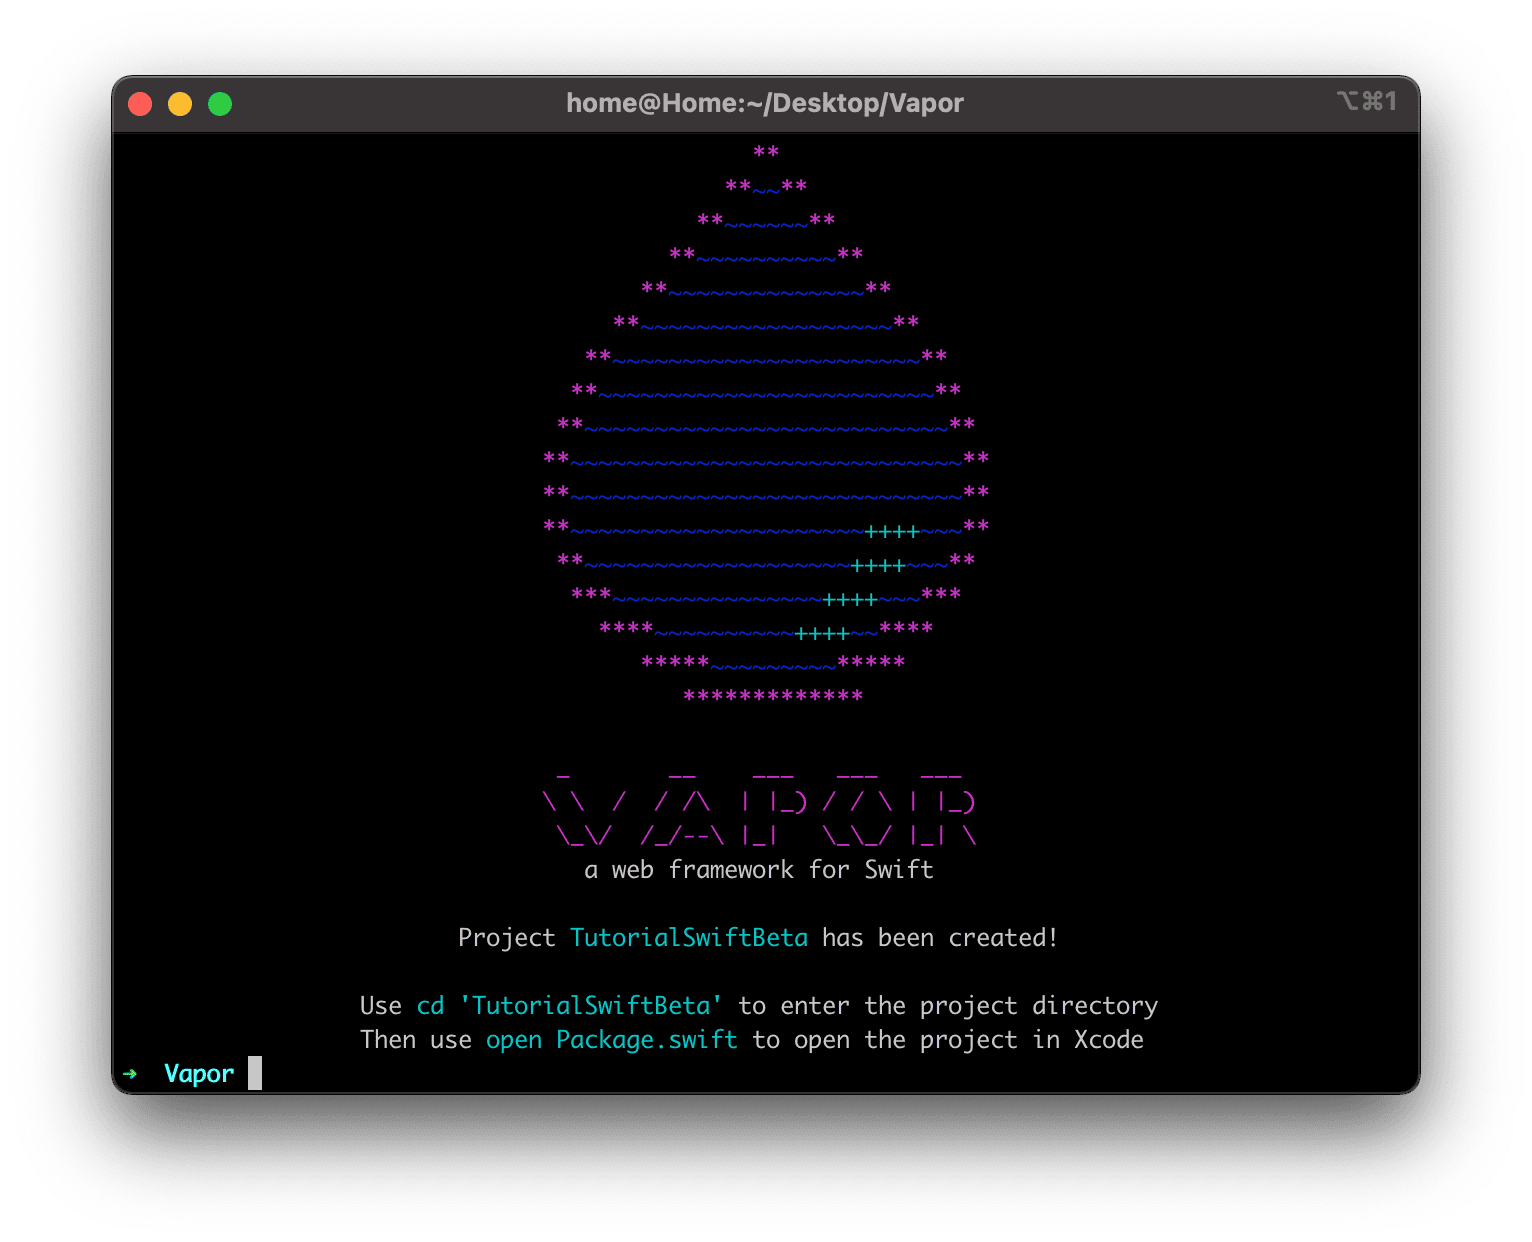Click the VAPOR ASCII art logo
The width and height of the screenshot is (1532, 1242).
[x=759, y=810]
